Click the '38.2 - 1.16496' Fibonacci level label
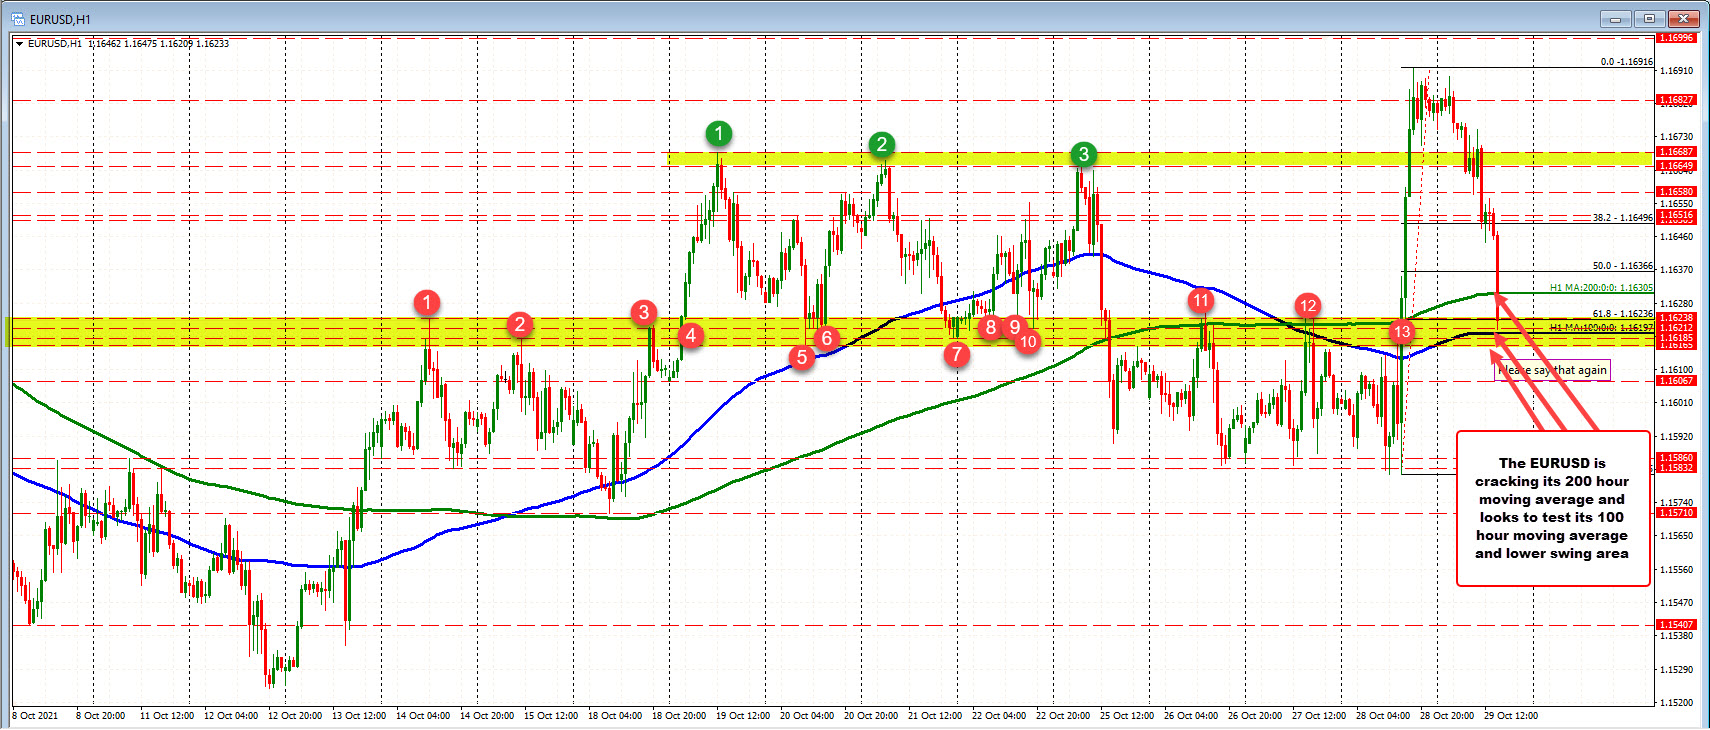The width and height of the screenshot is (1710, 730). tap(1622, 217)
